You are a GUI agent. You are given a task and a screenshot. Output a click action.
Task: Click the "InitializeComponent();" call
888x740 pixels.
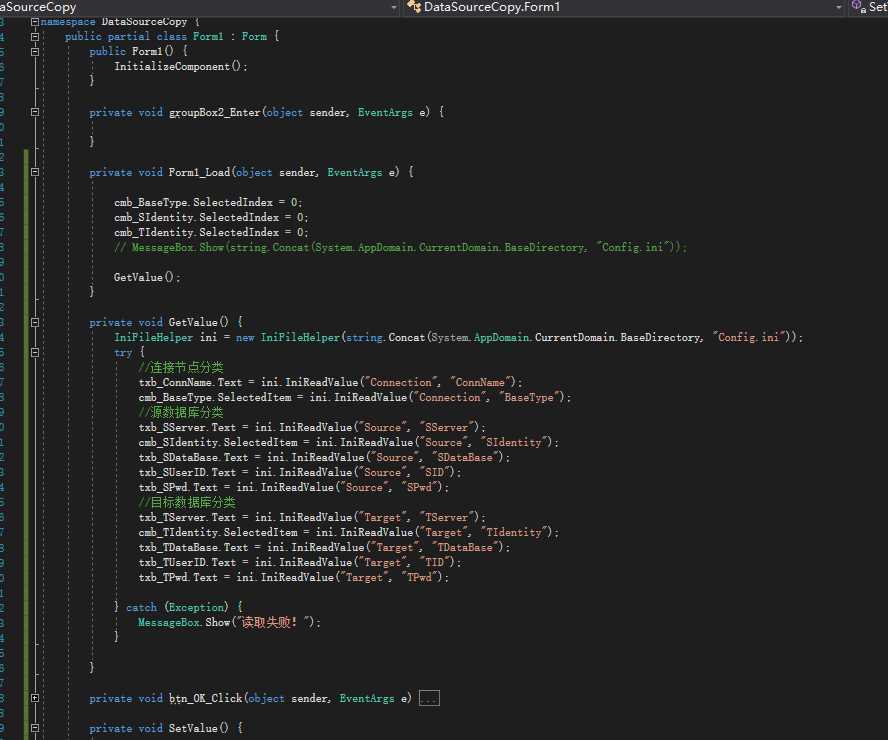[181, 66]
